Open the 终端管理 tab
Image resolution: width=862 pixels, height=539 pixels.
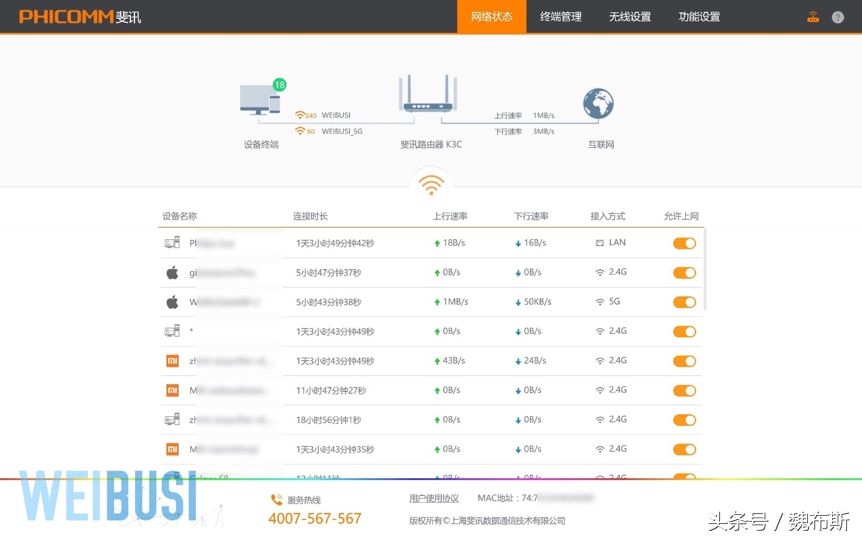pos(560,17)
